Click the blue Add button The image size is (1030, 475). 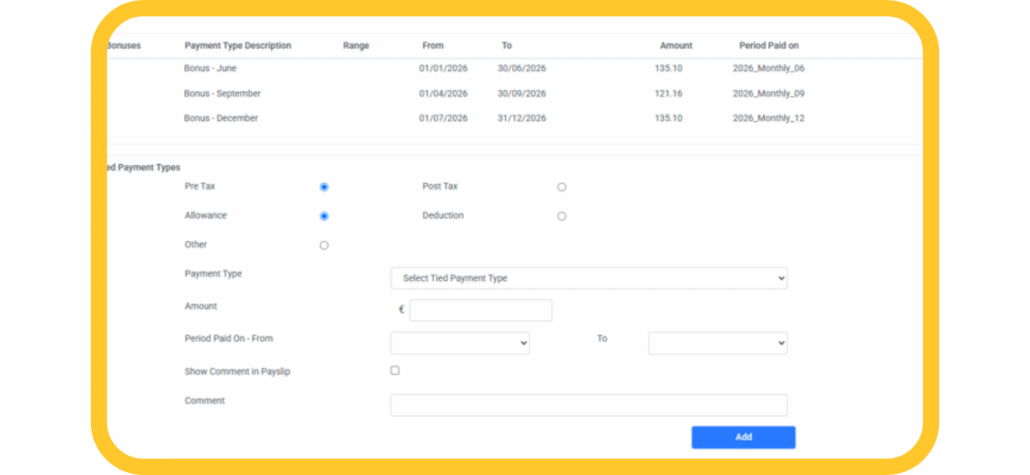(744, 438)
